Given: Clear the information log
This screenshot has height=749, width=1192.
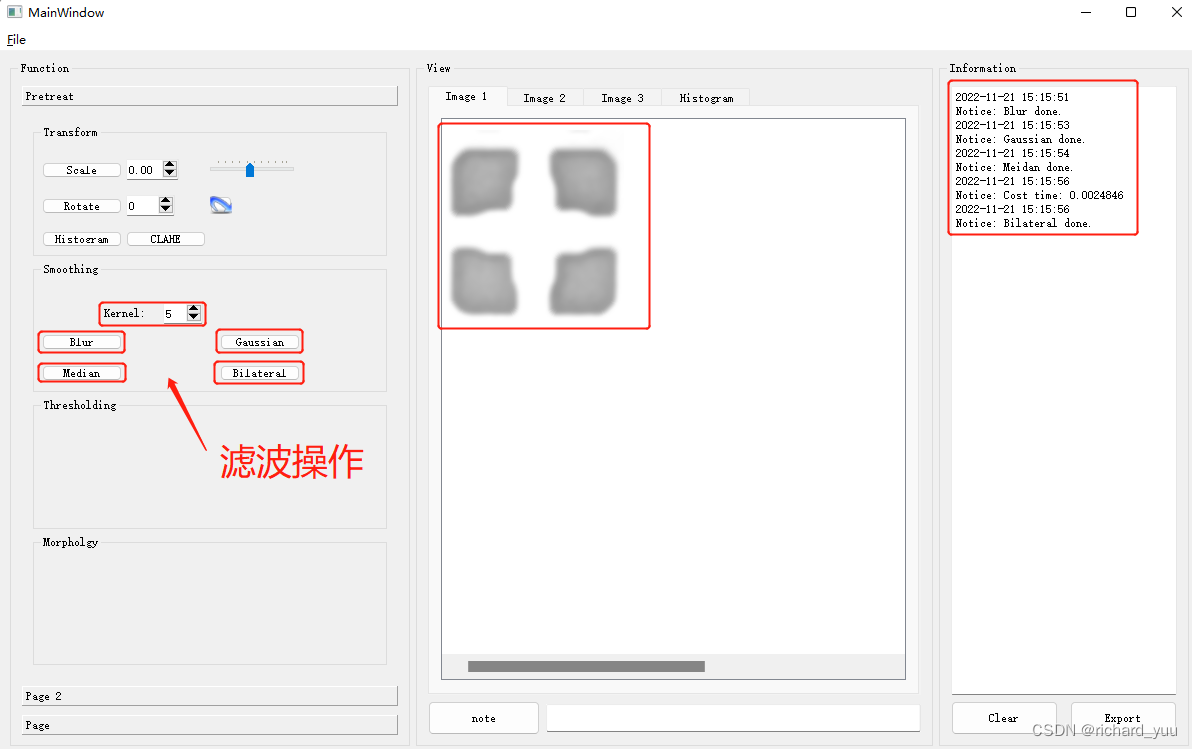Looking at the screenshot, I should coord(1003,718).
